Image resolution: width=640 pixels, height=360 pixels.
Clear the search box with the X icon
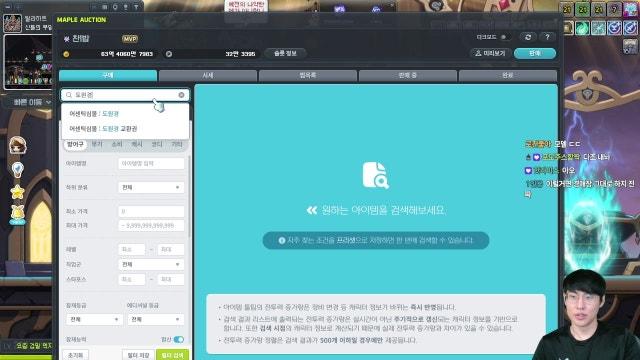click(x=181, y=95)
